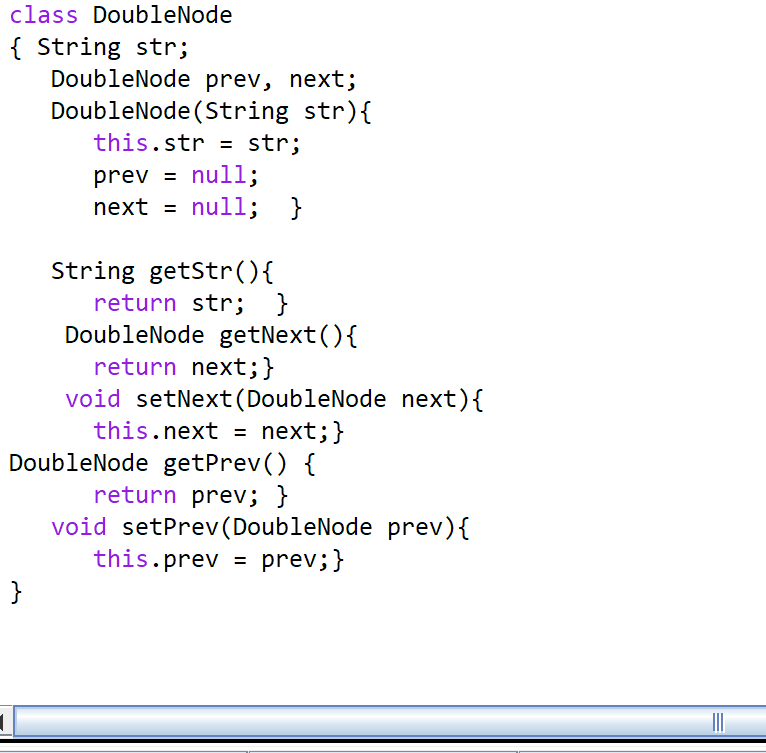Click the 'class' keyword on the first line

tap(43, 15)
